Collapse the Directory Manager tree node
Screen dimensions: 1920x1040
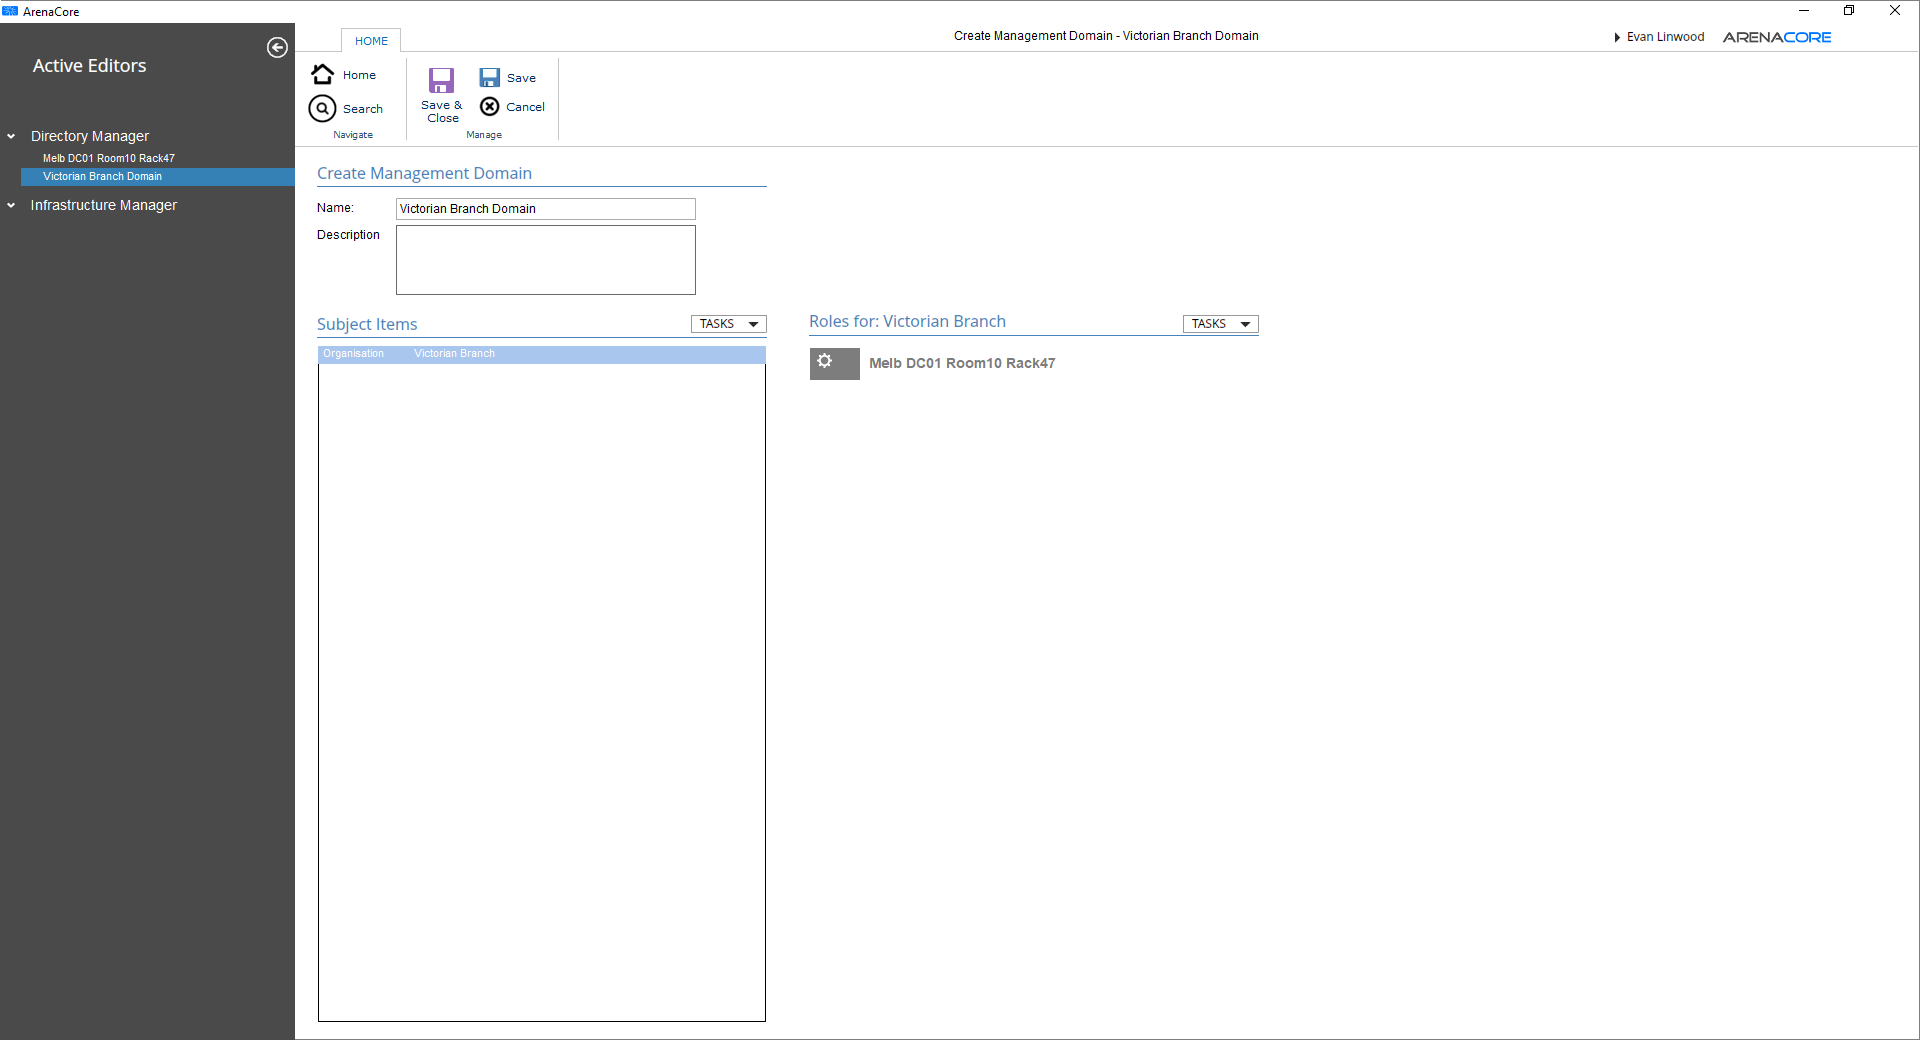pyautogui.click(x=12, y=137)
